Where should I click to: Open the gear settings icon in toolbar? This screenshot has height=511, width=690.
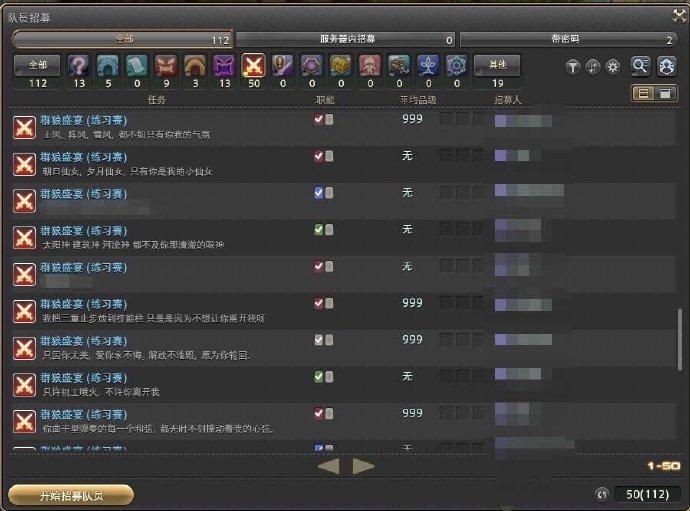click(x=613, y=67)
